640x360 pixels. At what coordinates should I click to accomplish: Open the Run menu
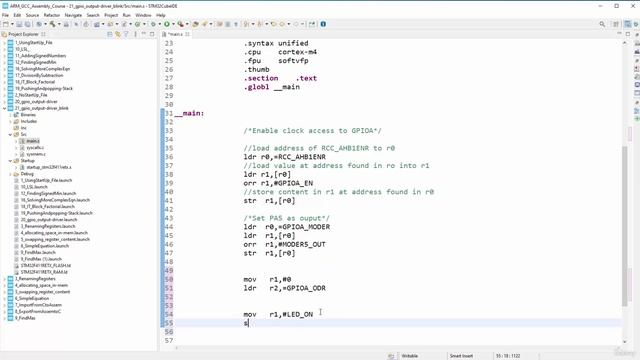pyautogui.click(x=127, y=15)
